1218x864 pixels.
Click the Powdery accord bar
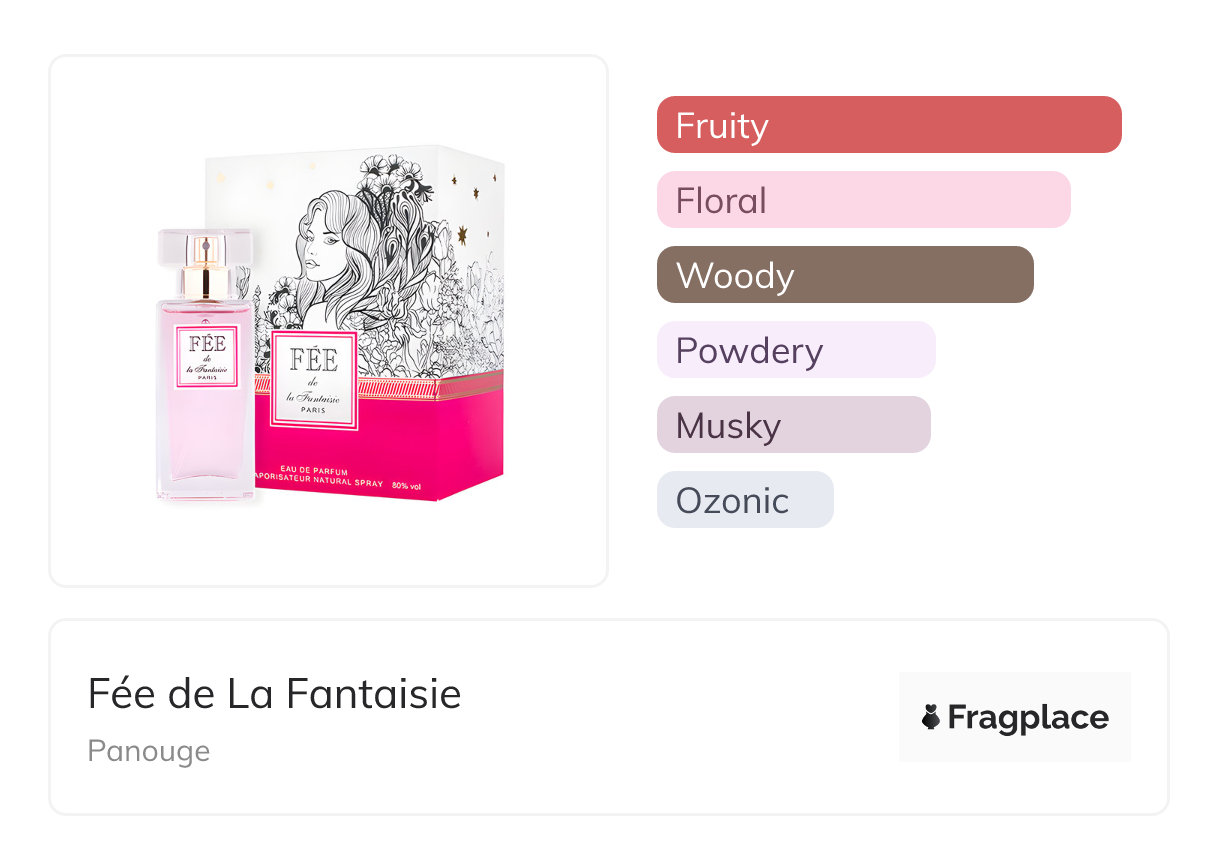(x=795, y=350)
